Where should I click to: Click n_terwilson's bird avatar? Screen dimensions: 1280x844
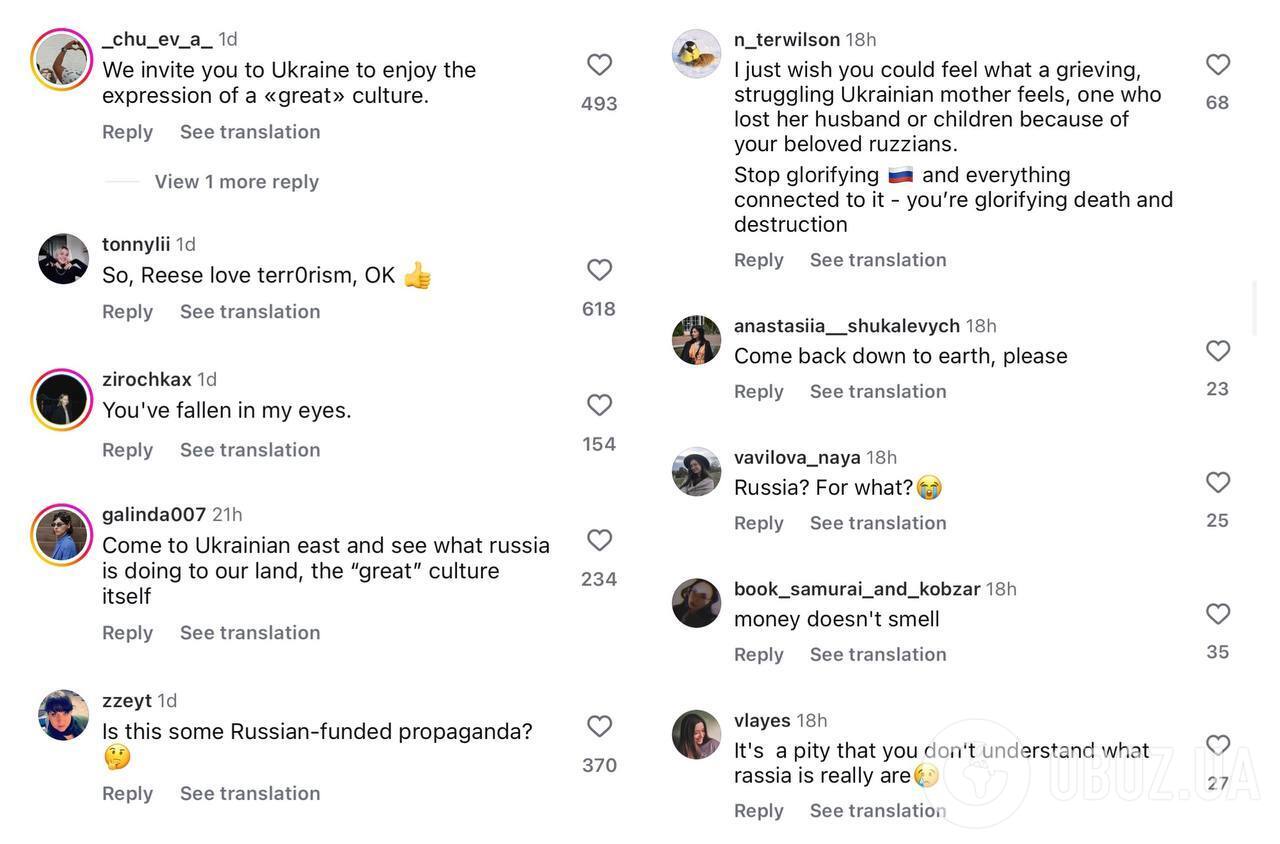click(x=696, y=54)
